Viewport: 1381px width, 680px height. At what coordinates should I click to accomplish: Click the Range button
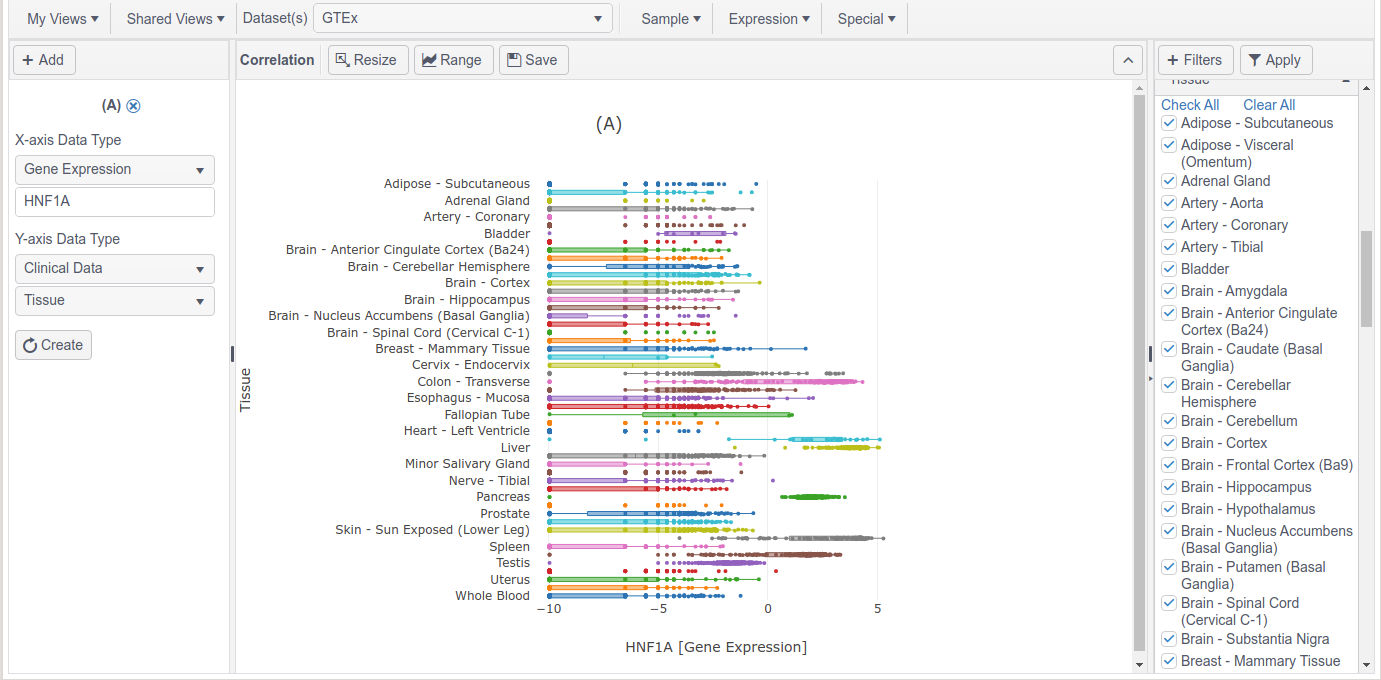[x=454, y=60]
